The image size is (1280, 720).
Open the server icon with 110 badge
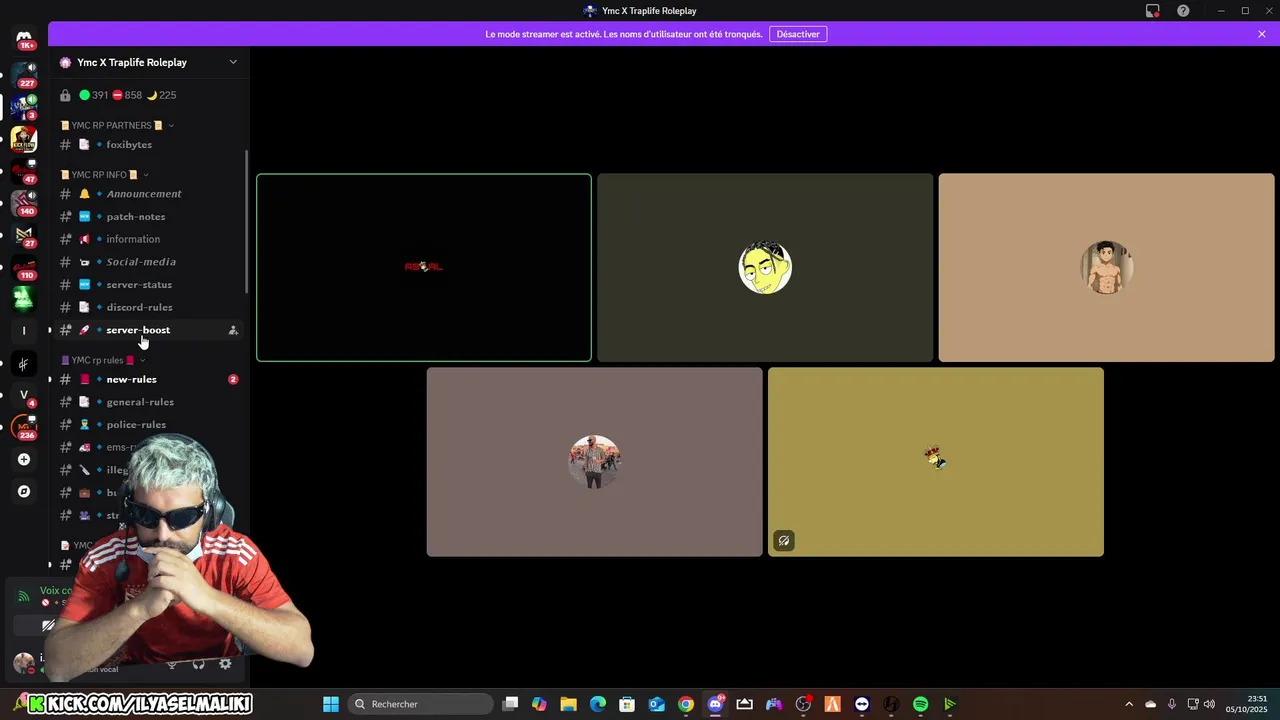[24, 266]
